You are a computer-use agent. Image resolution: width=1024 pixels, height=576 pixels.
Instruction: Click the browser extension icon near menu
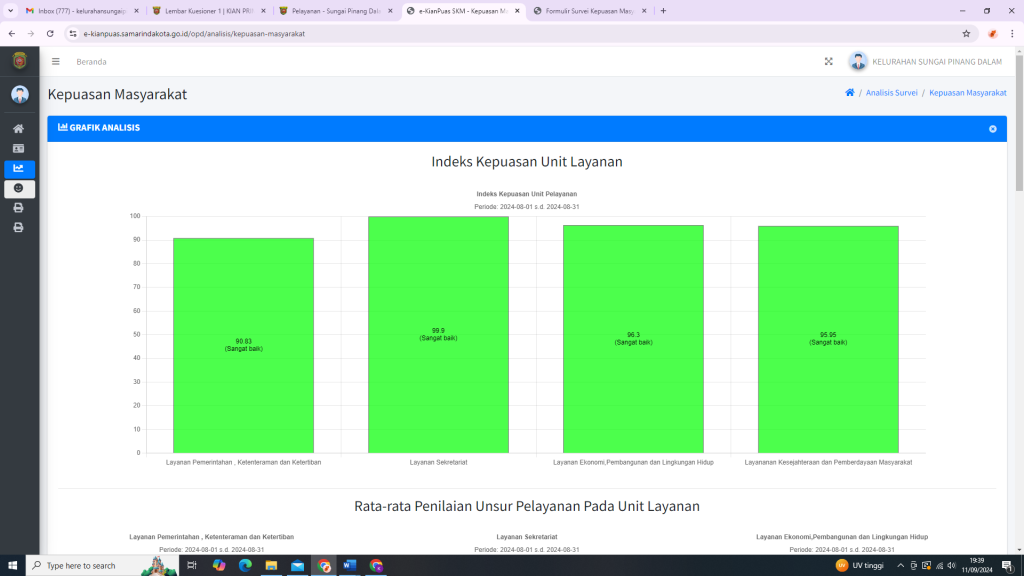coord(993,34)
